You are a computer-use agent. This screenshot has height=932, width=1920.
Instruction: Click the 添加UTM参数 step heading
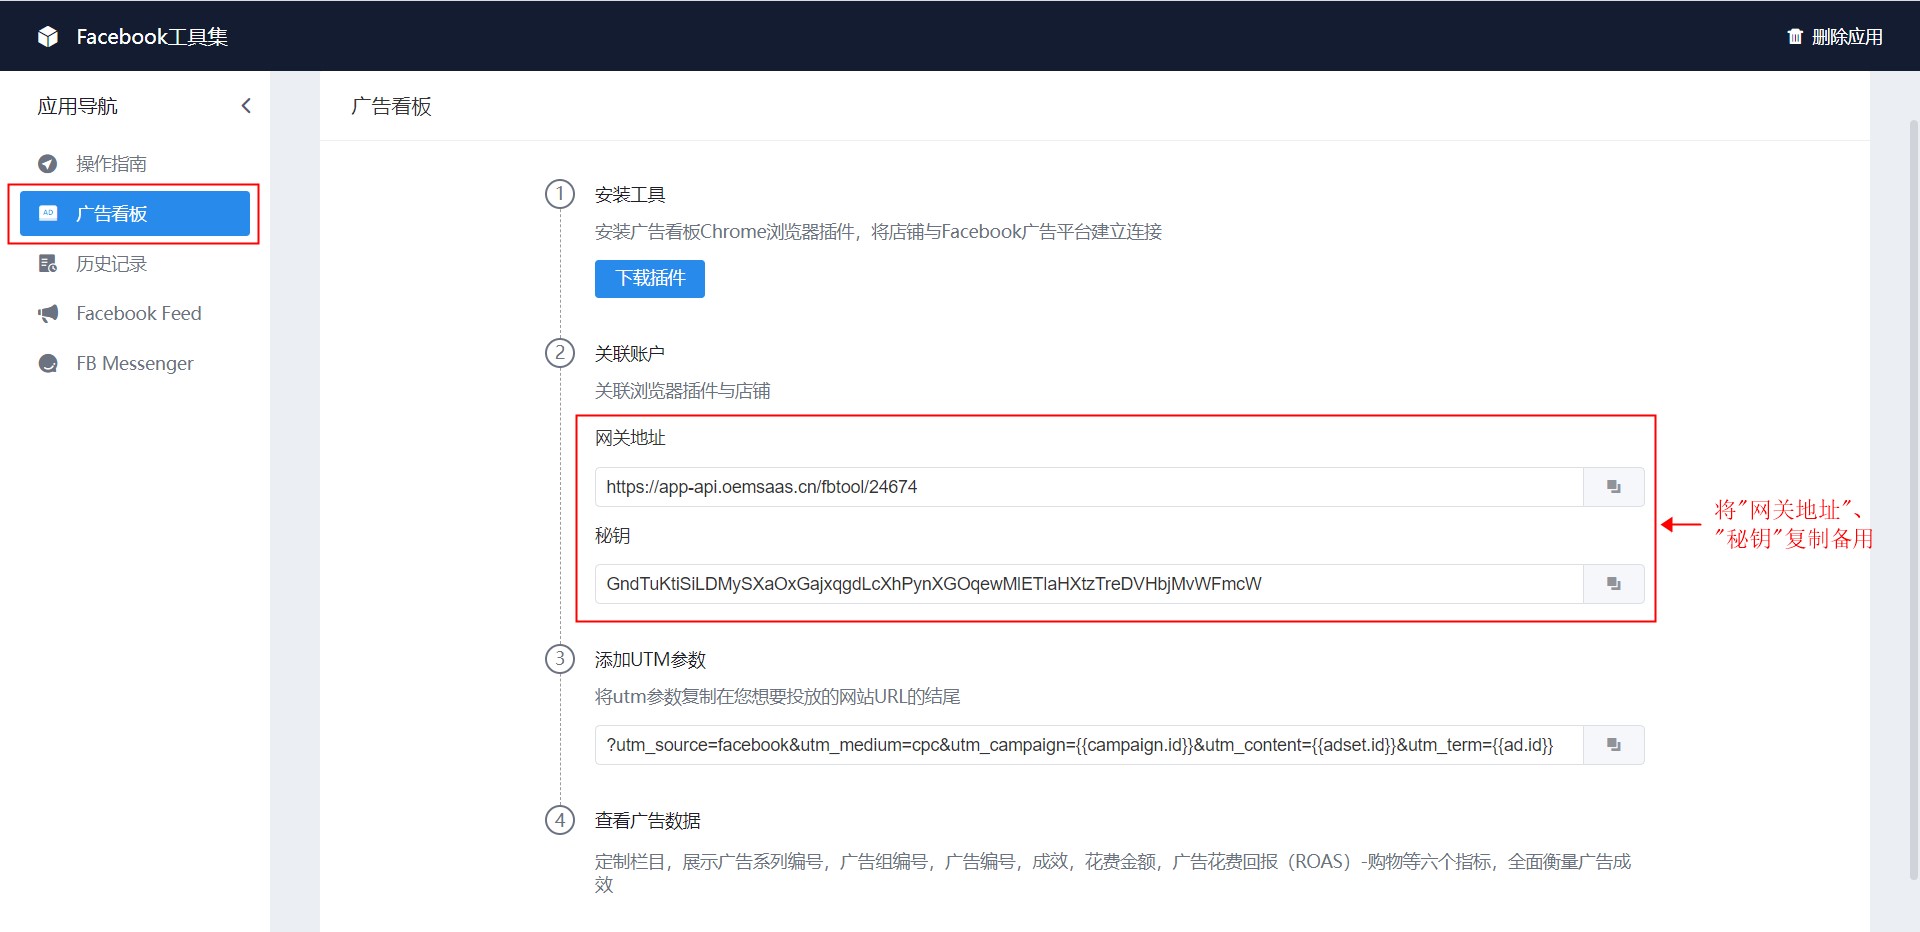[651, 660]
